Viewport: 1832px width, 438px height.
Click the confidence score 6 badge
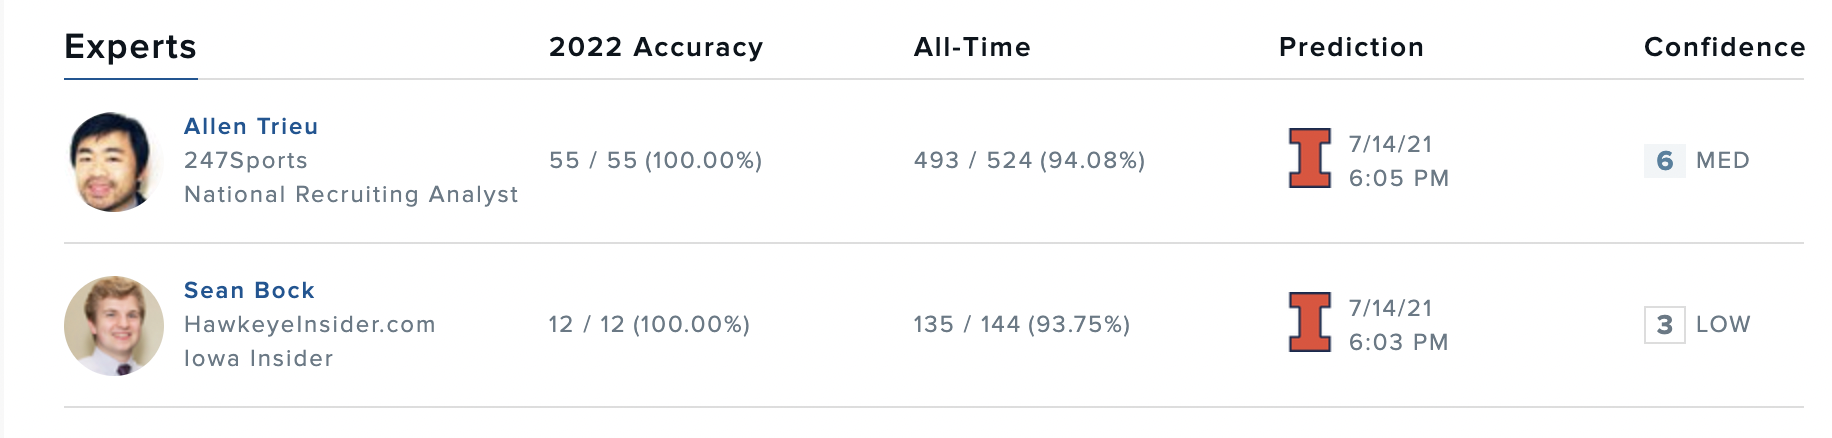click(1664, 160)
